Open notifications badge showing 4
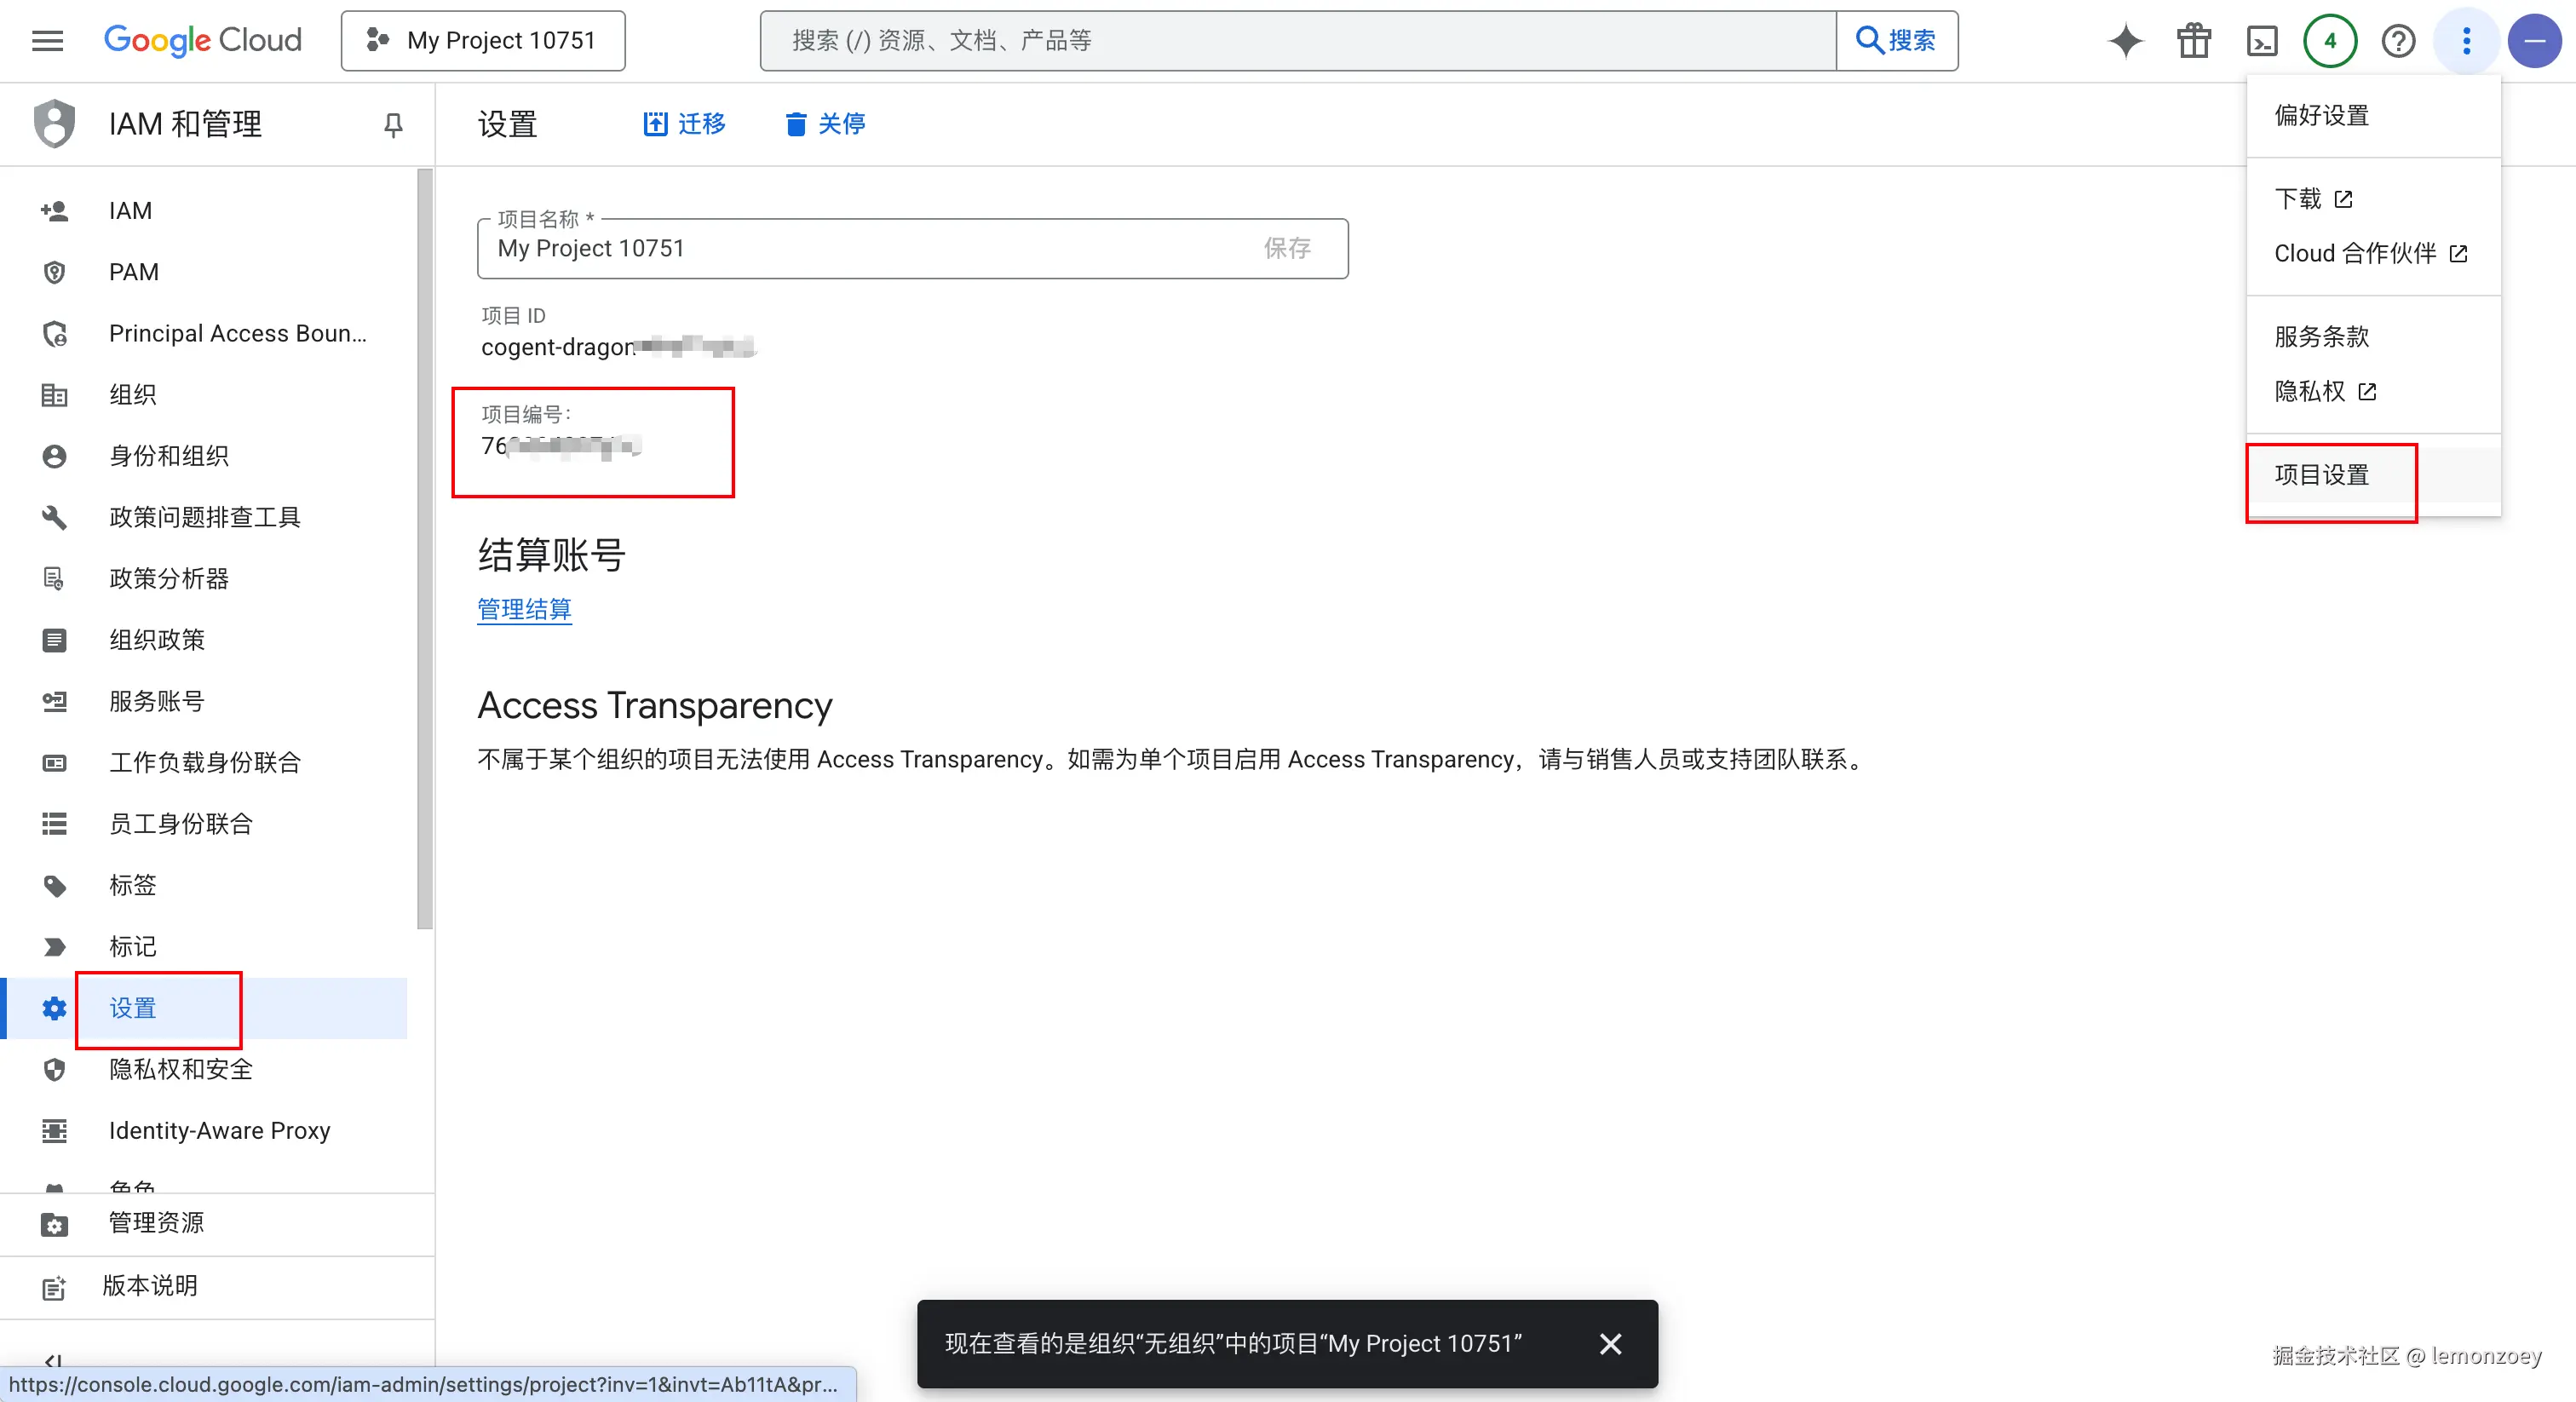 2330,41
